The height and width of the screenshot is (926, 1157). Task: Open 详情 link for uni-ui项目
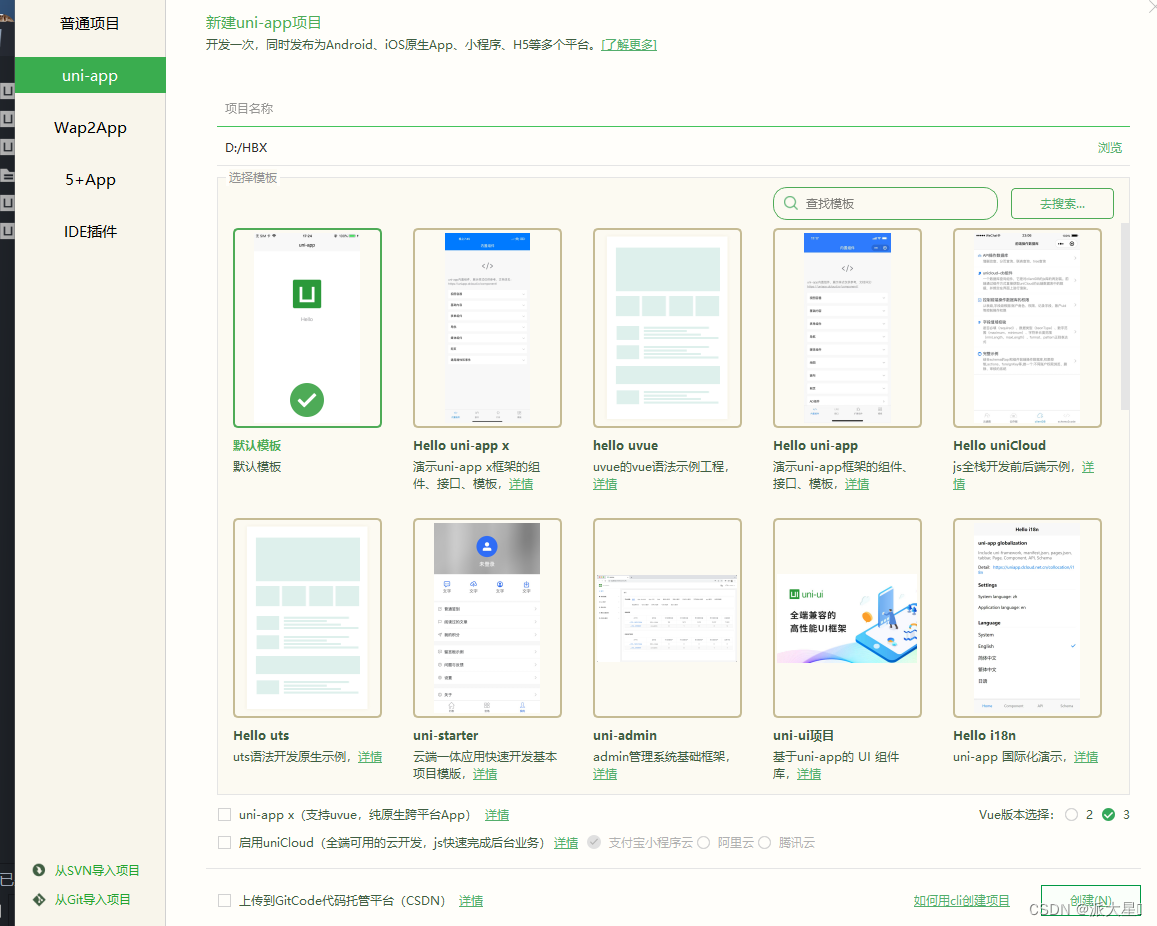809,774
